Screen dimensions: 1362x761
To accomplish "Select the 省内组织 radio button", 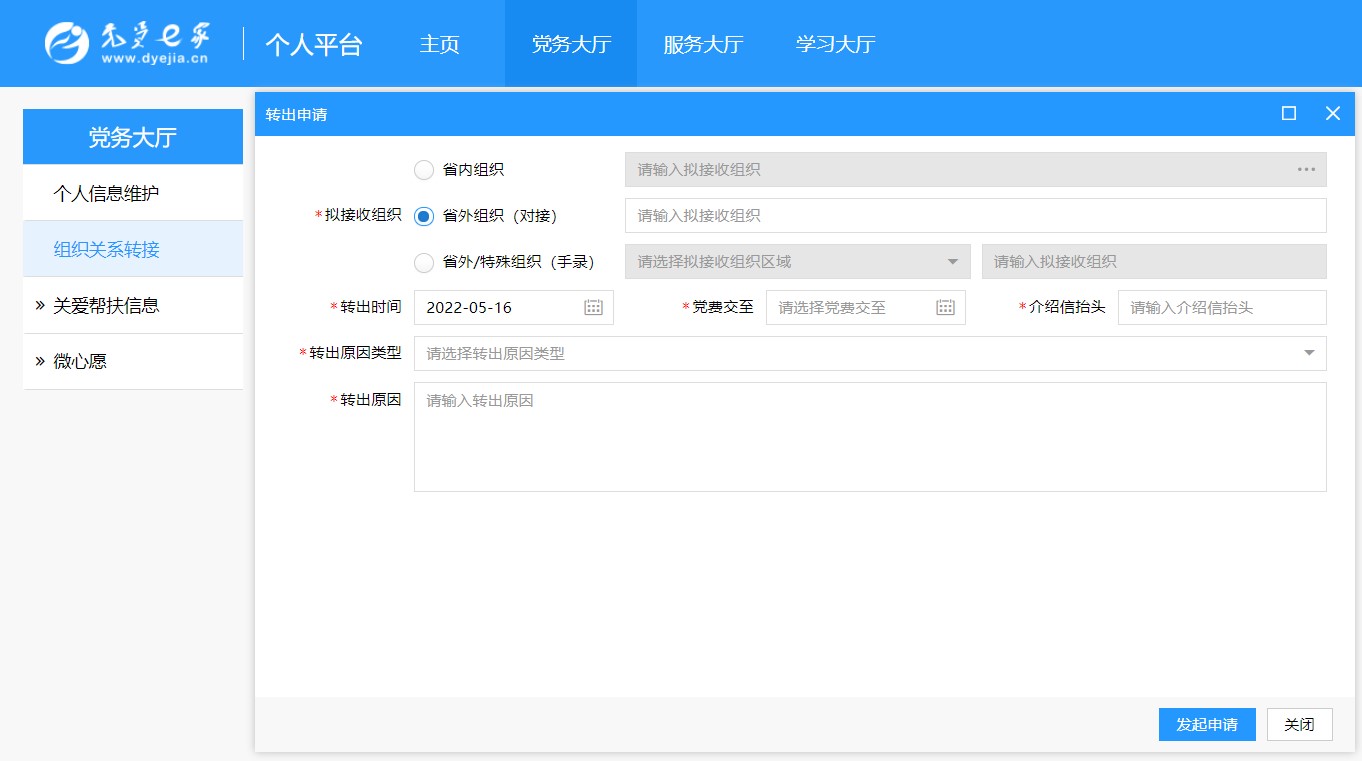I will (424, 170).
